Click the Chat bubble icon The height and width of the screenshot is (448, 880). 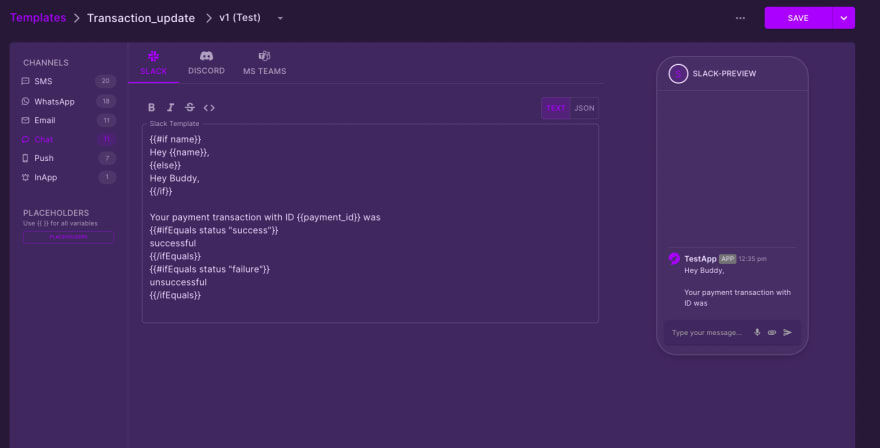click(x=25, y=139)
